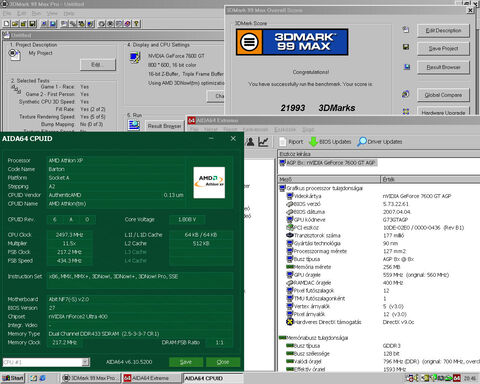Click the Run section monitor icon in 3DMark
The image size is (480, 384).
(134, 125)
